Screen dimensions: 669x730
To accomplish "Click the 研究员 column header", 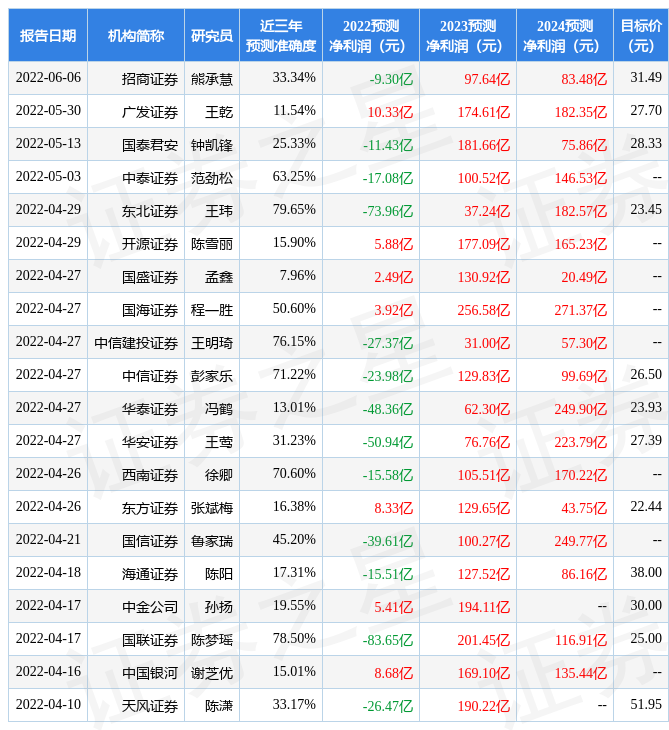I will [212, 35].
